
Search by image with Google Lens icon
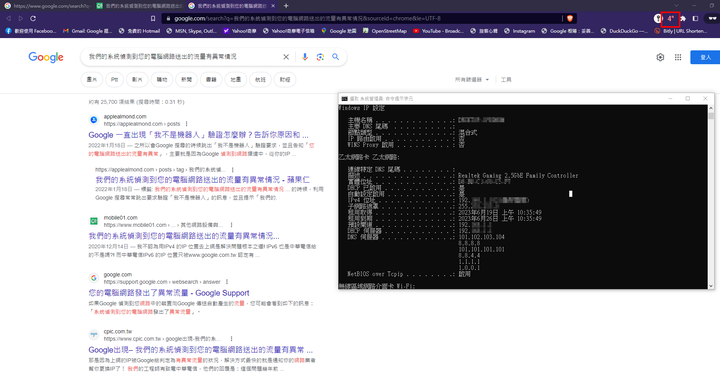pyautogui.click(x=320, y=57)
